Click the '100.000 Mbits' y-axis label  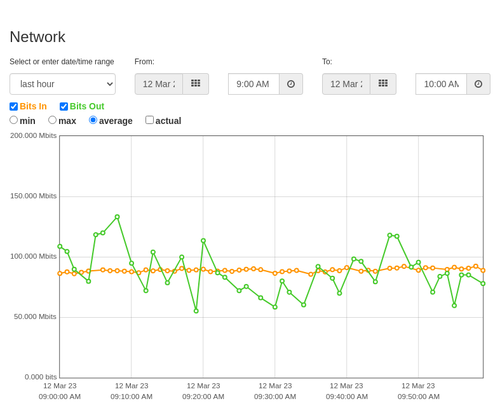33,256
